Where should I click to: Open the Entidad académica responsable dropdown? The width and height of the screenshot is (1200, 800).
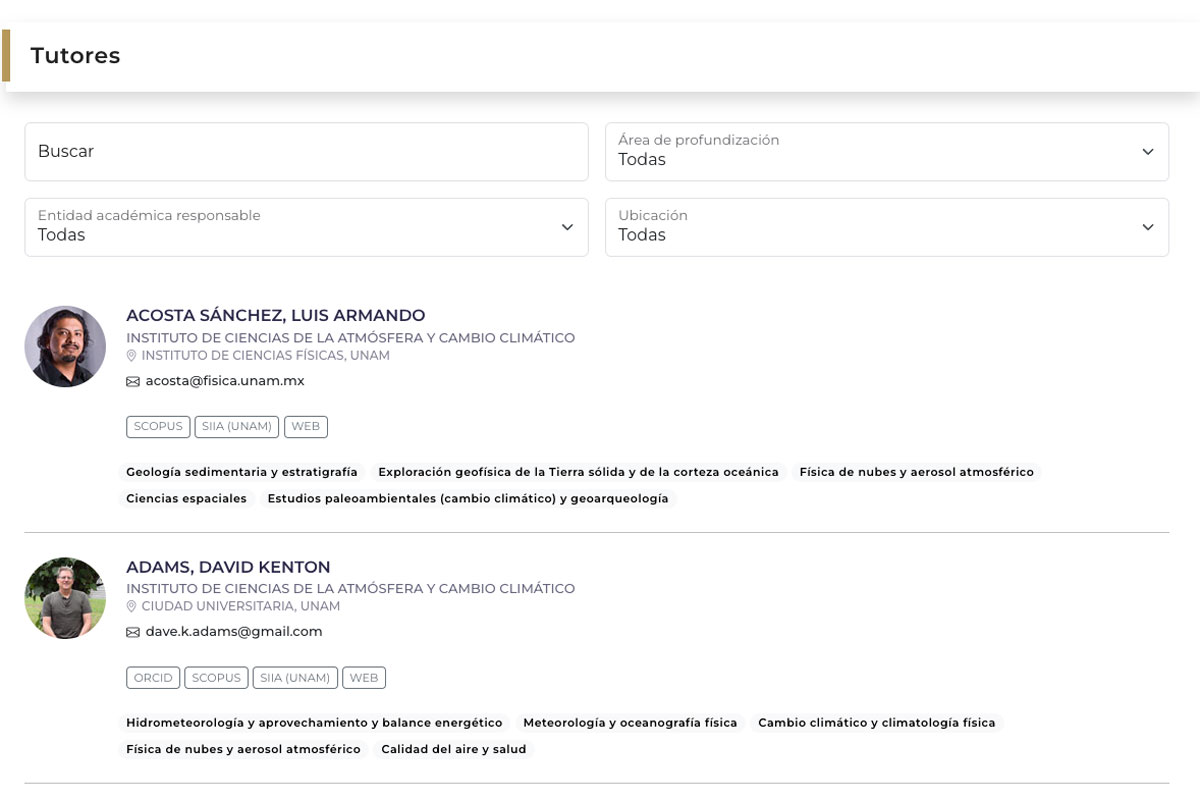306,227
